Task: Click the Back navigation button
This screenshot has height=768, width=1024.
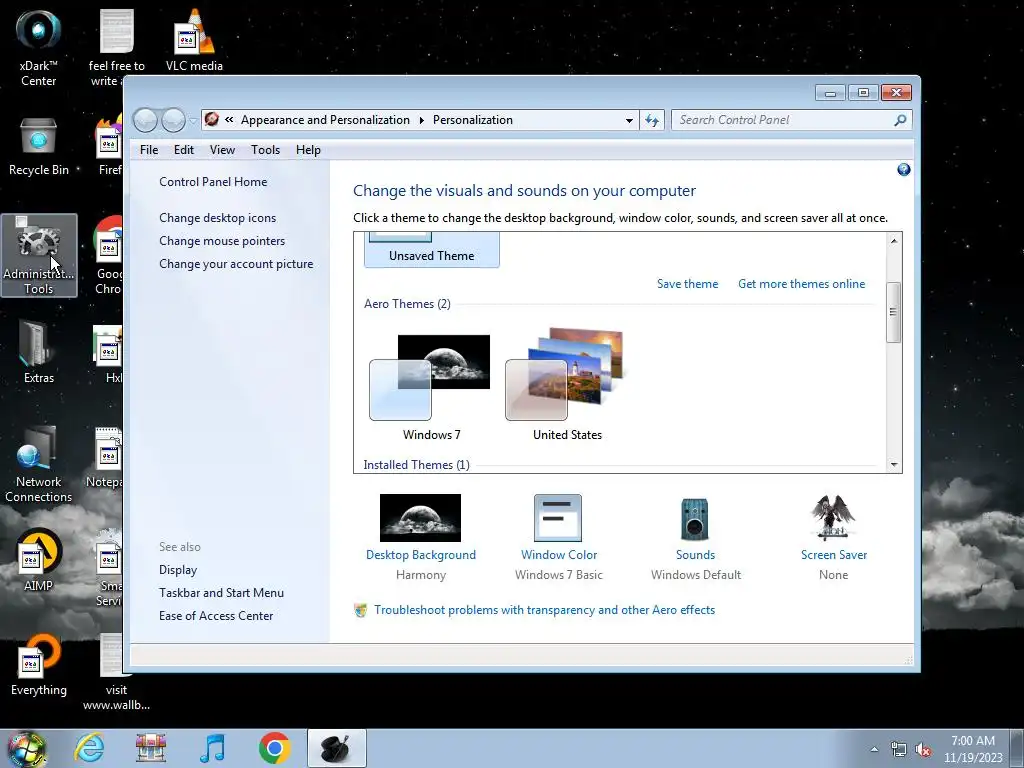Action: coord(145,120)
